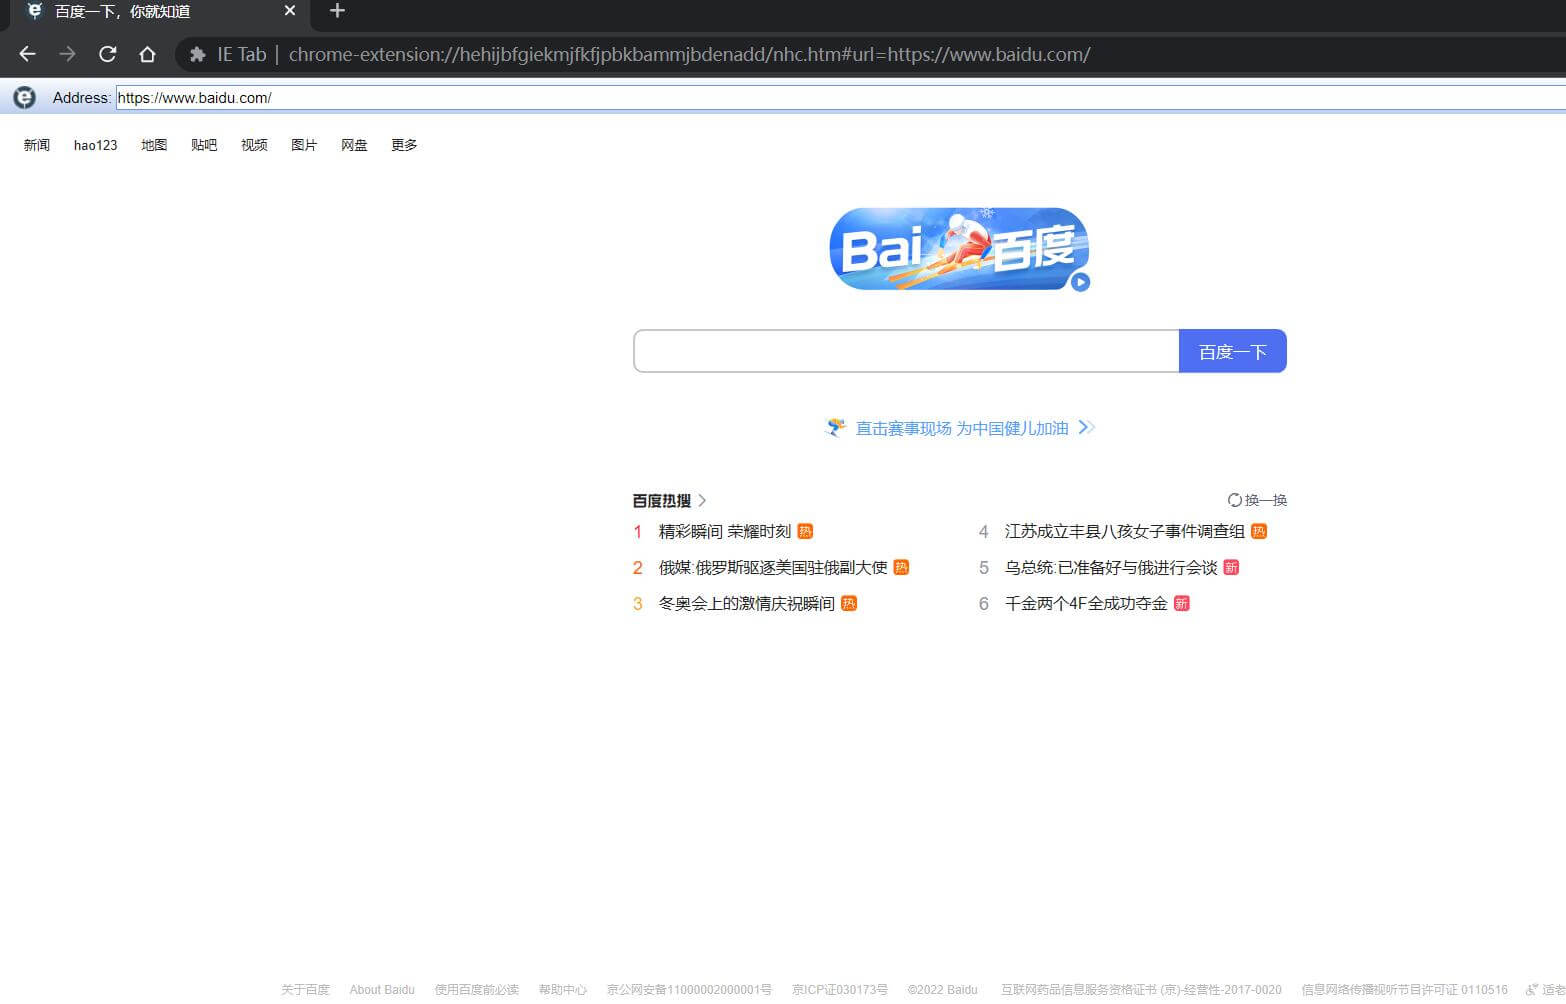Expand 百度热搜 via its chevron arrow
This screenshot has width=1566, height=1004.
tap(703, 500)
